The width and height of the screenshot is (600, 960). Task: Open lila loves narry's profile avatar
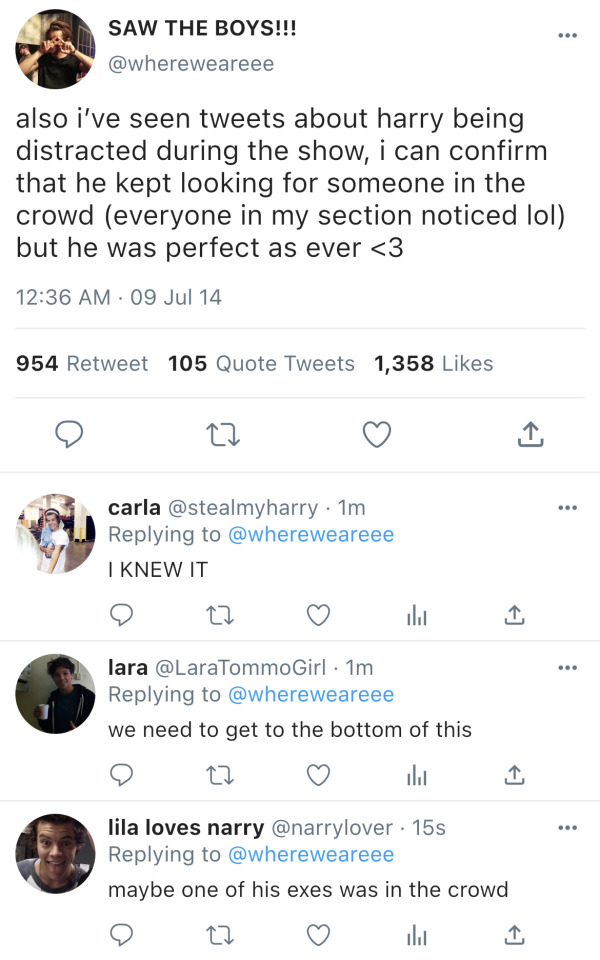56,852
